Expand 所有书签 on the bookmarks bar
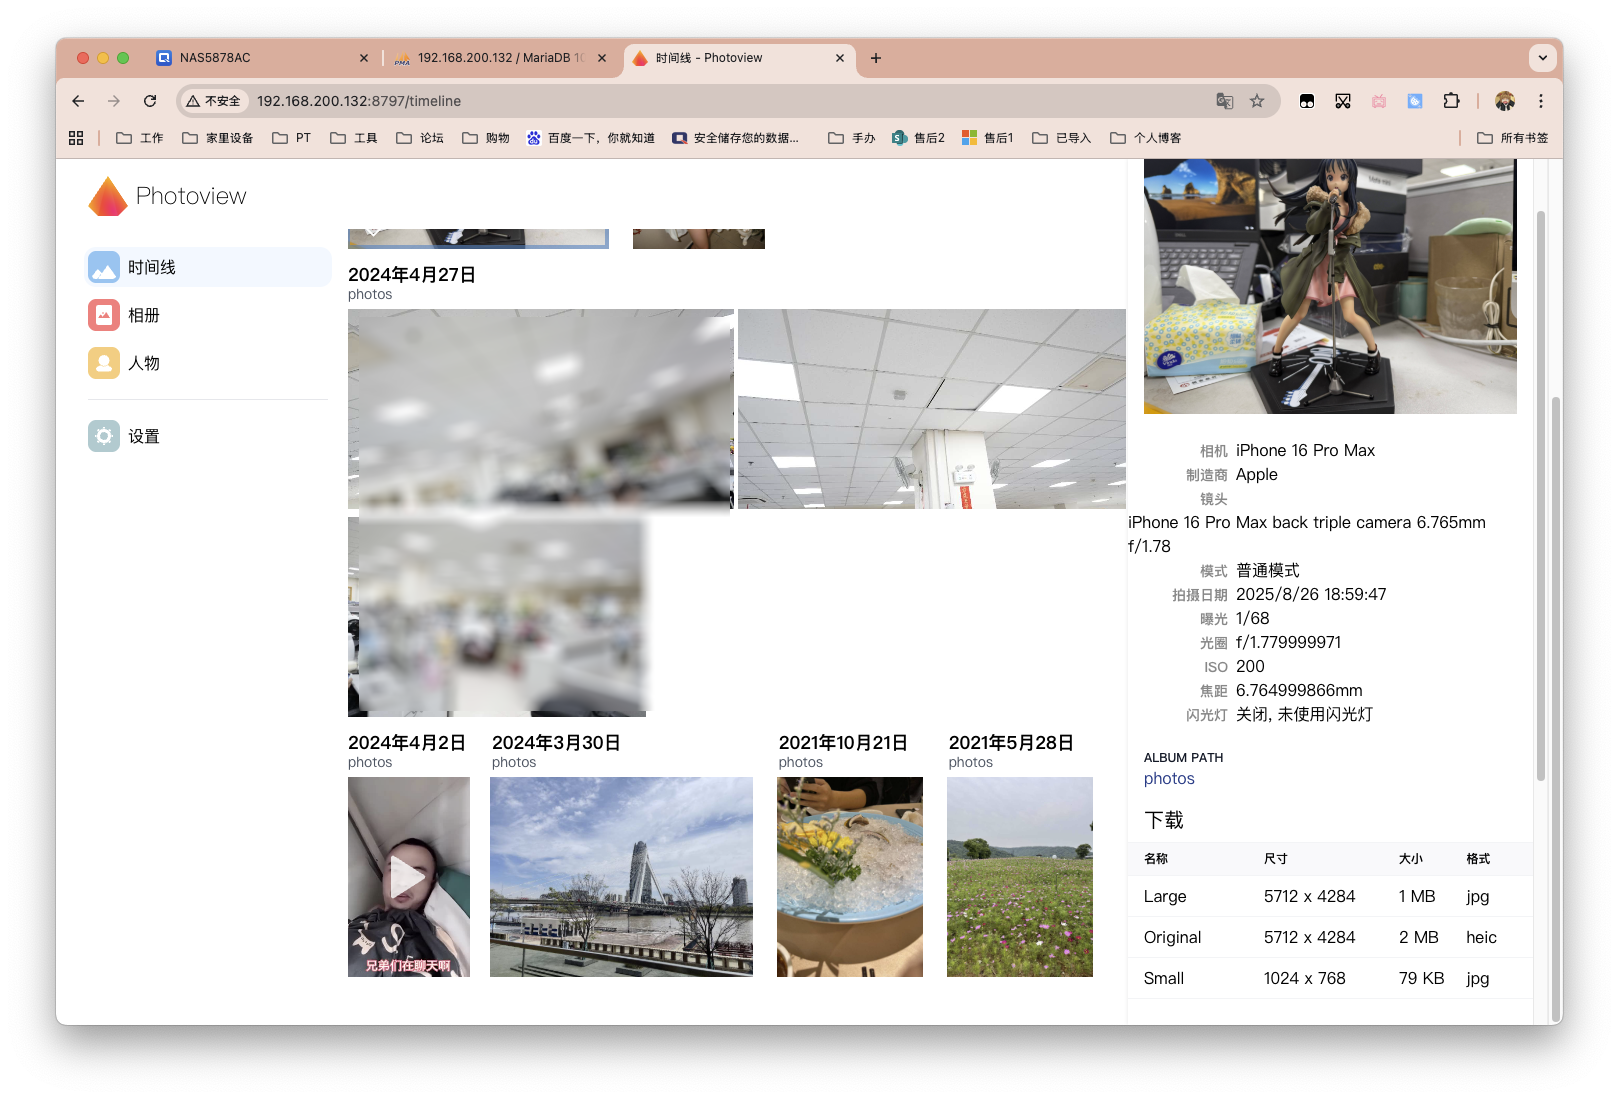1619x1099 pixels. [1512, 137]
